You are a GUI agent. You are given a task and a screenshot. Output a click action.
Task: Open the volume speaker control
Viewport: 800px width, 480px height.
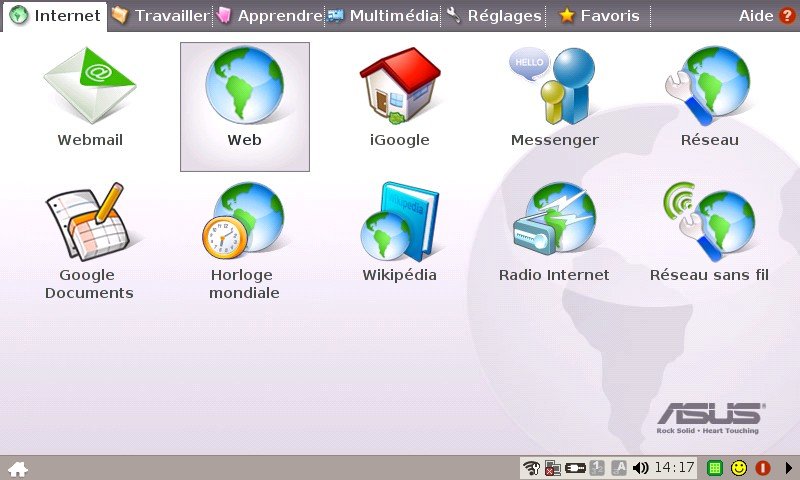640,467
